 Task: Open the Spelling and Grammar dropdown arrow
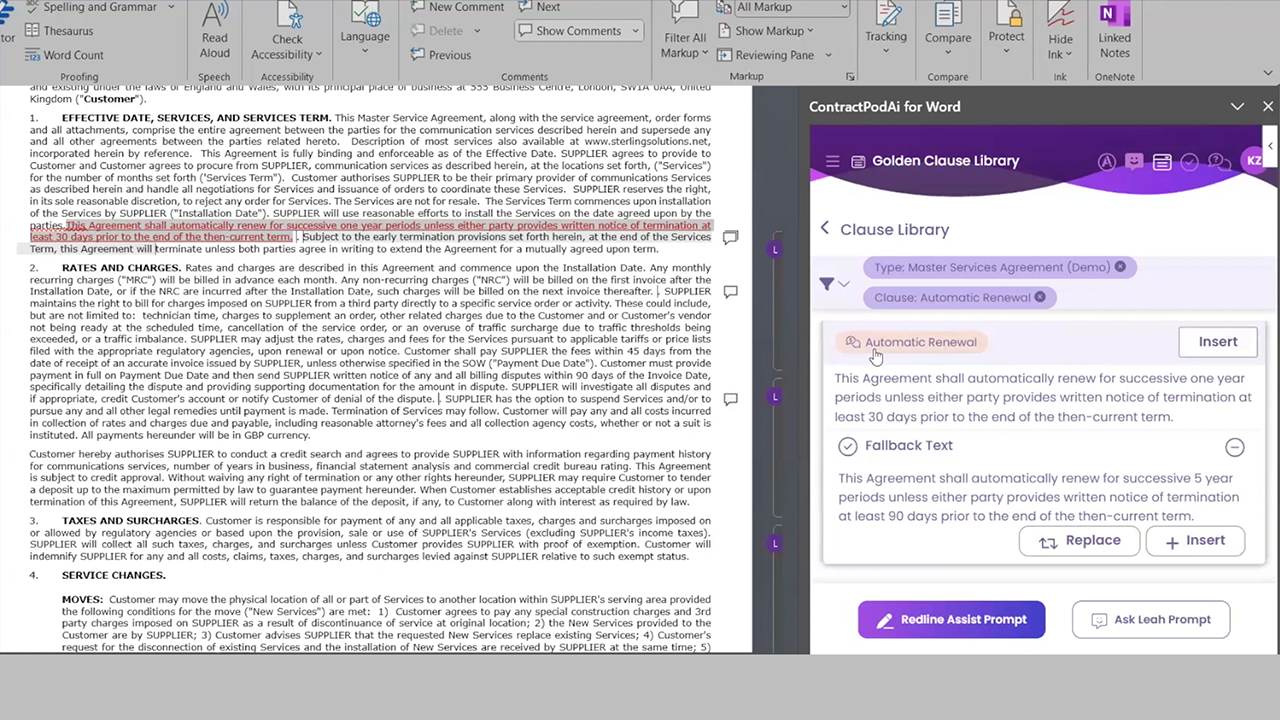pos(171,7)
